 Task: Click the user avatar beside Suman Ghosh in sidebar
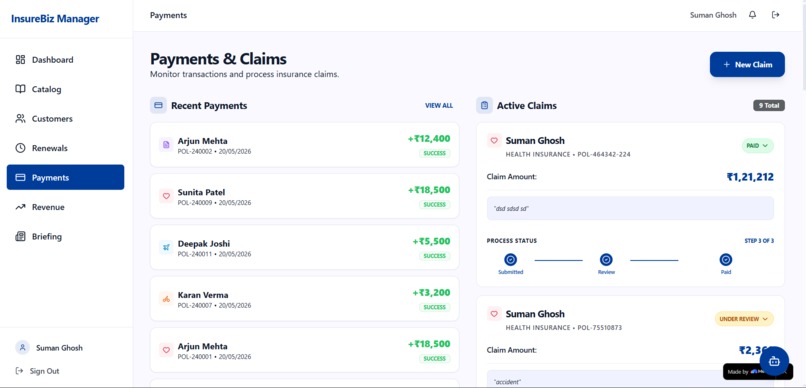[x=22, y=347]
